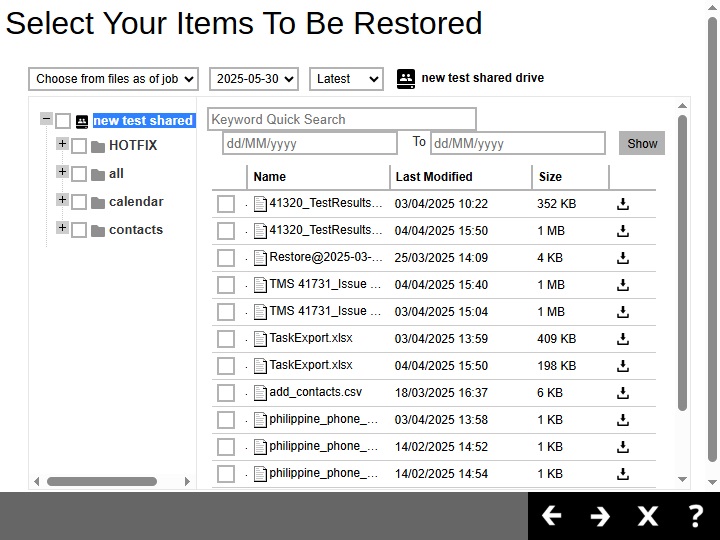Image resolution: width=720 pixels, height=540 pixels.
Task: Download TMS 41731_Issue modified 04/04/2025 15:40
Action: pos(623,285)
